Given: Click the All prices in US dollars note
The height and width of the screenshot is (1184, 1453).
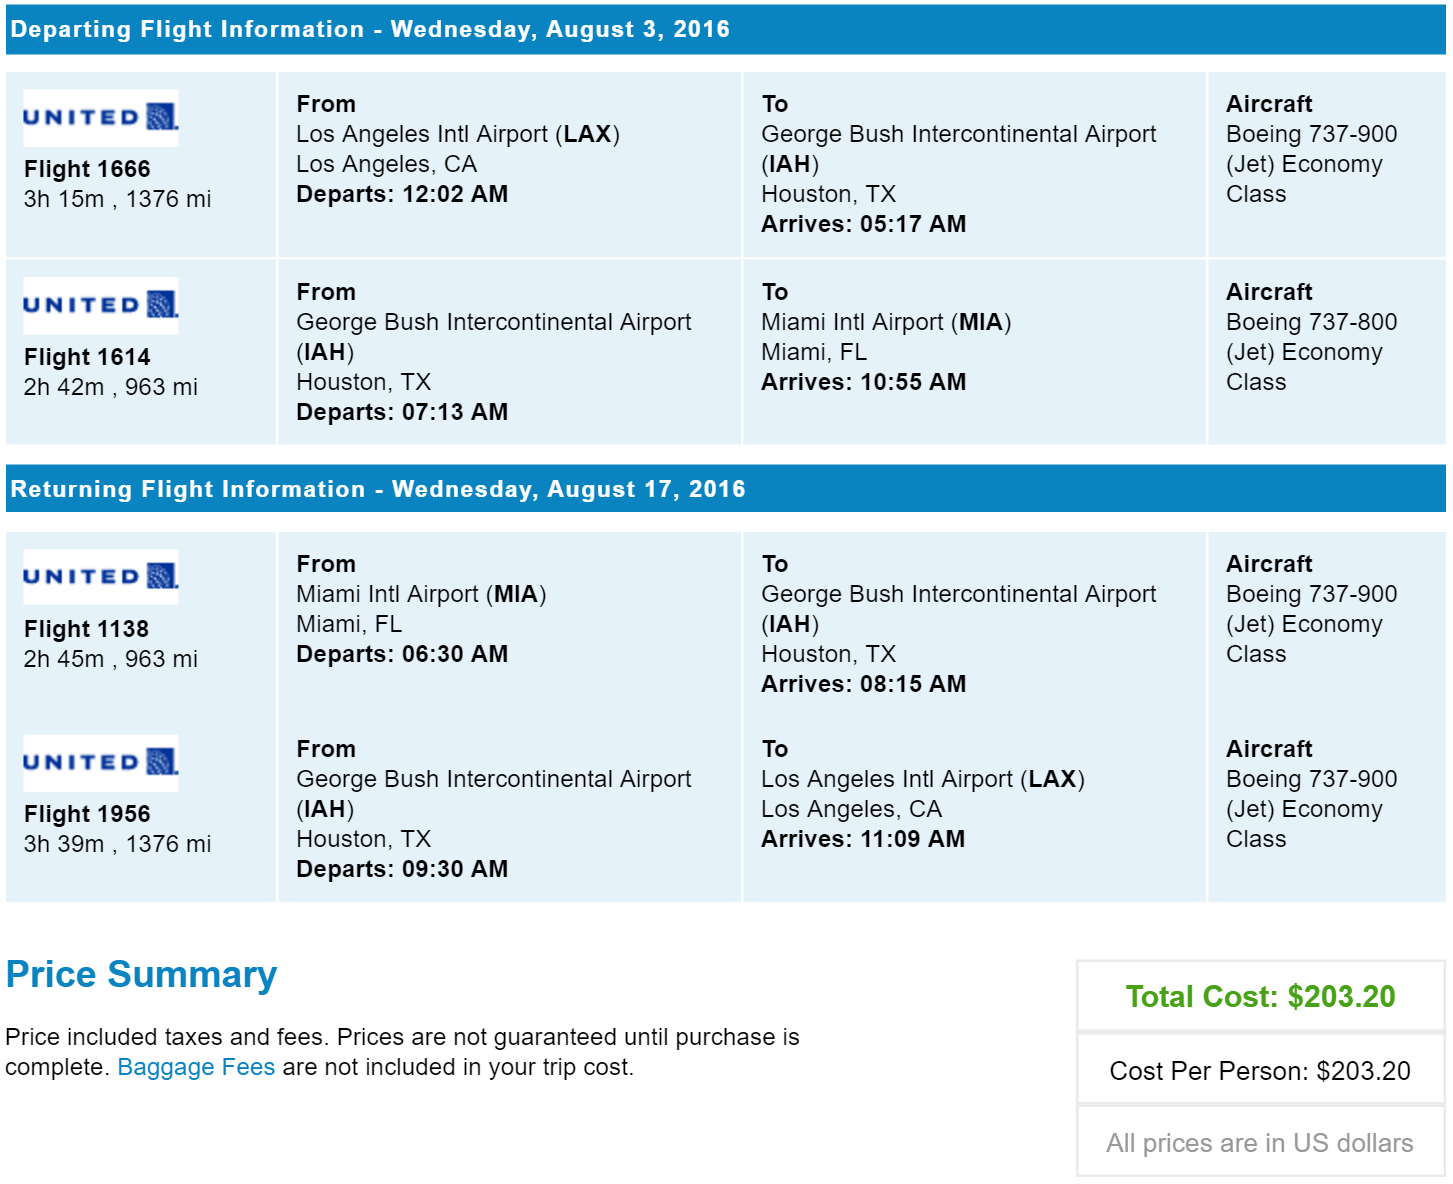Looking at the screenshot, I should pyautogui.click(x=1261, y=1143).
